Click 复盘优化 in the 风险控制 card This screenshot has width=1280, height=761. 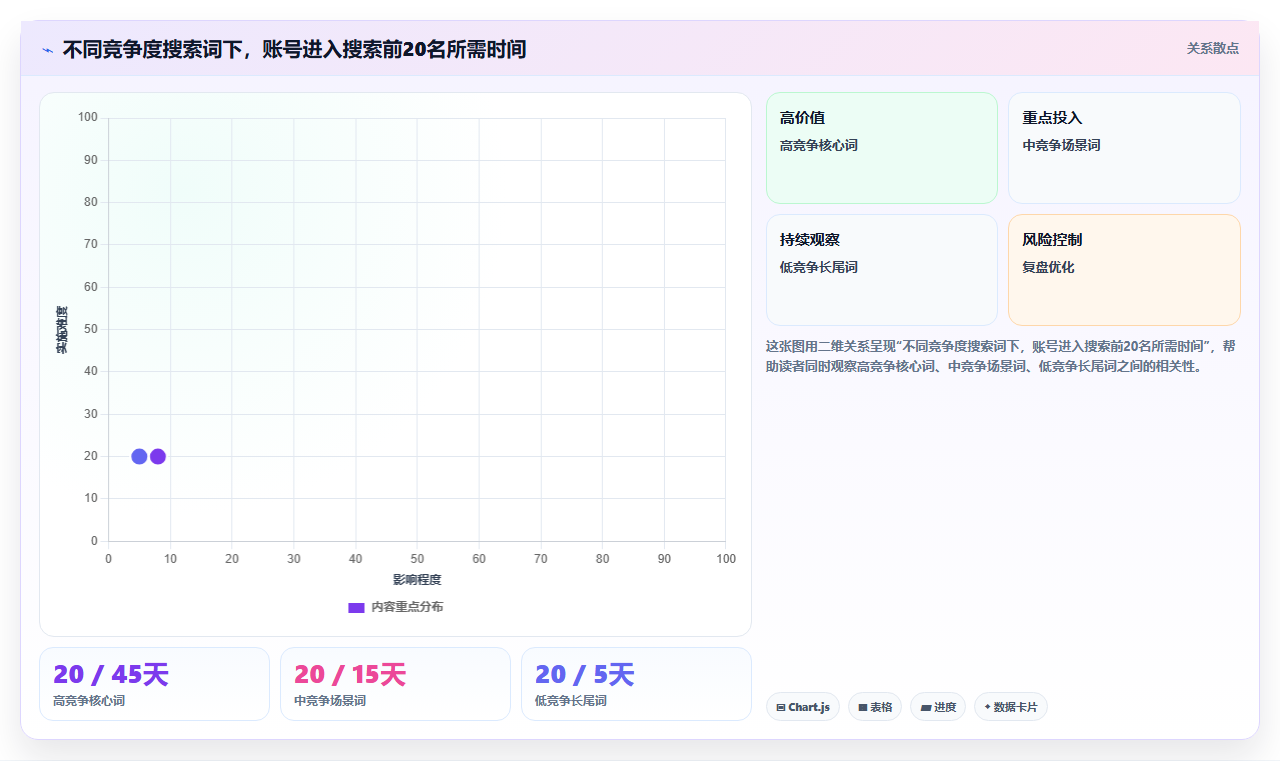(x=1048, y=267)
